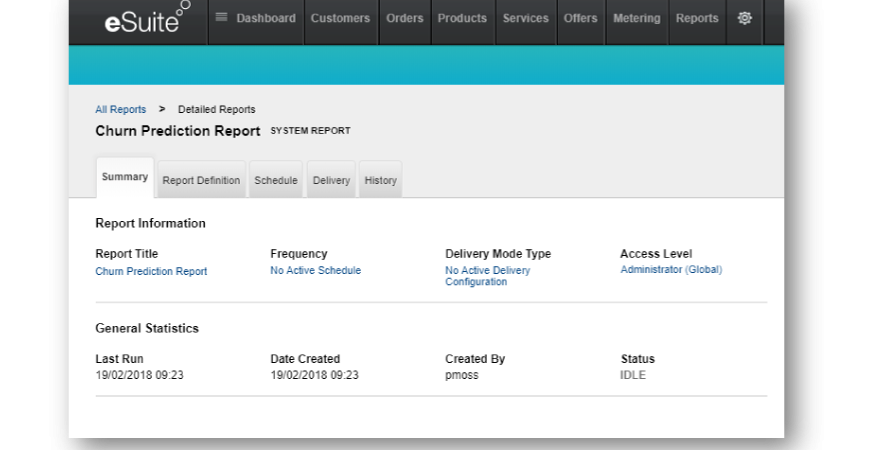
Task: Click the No Active Schedule link
Action: pyautogui.click(x=315, y=271)
